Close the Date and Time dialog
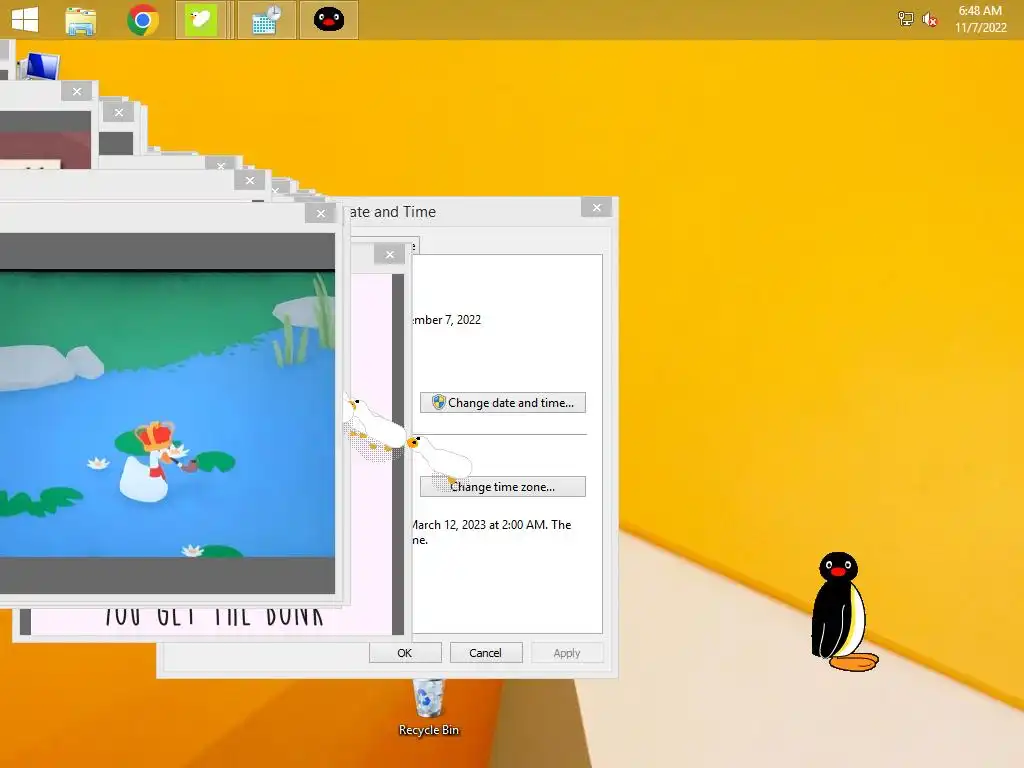The height and width of the screenshot is (768, 1024). tap(596, 208)
